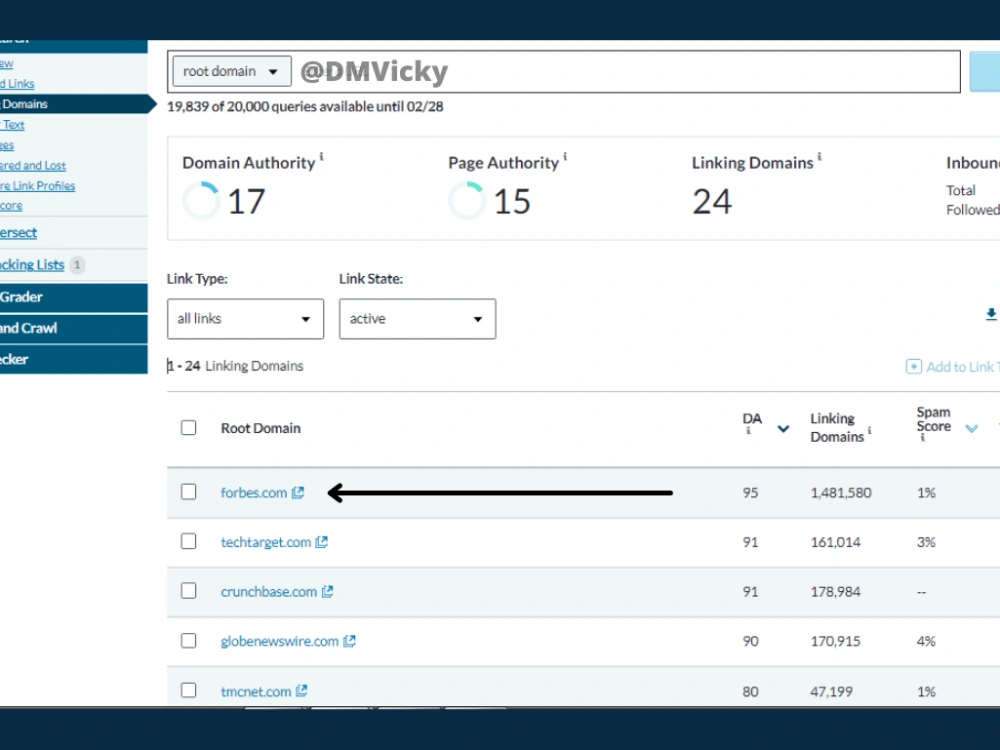
Task: Click Spam Score column info icon
Action: coord(922,438)
